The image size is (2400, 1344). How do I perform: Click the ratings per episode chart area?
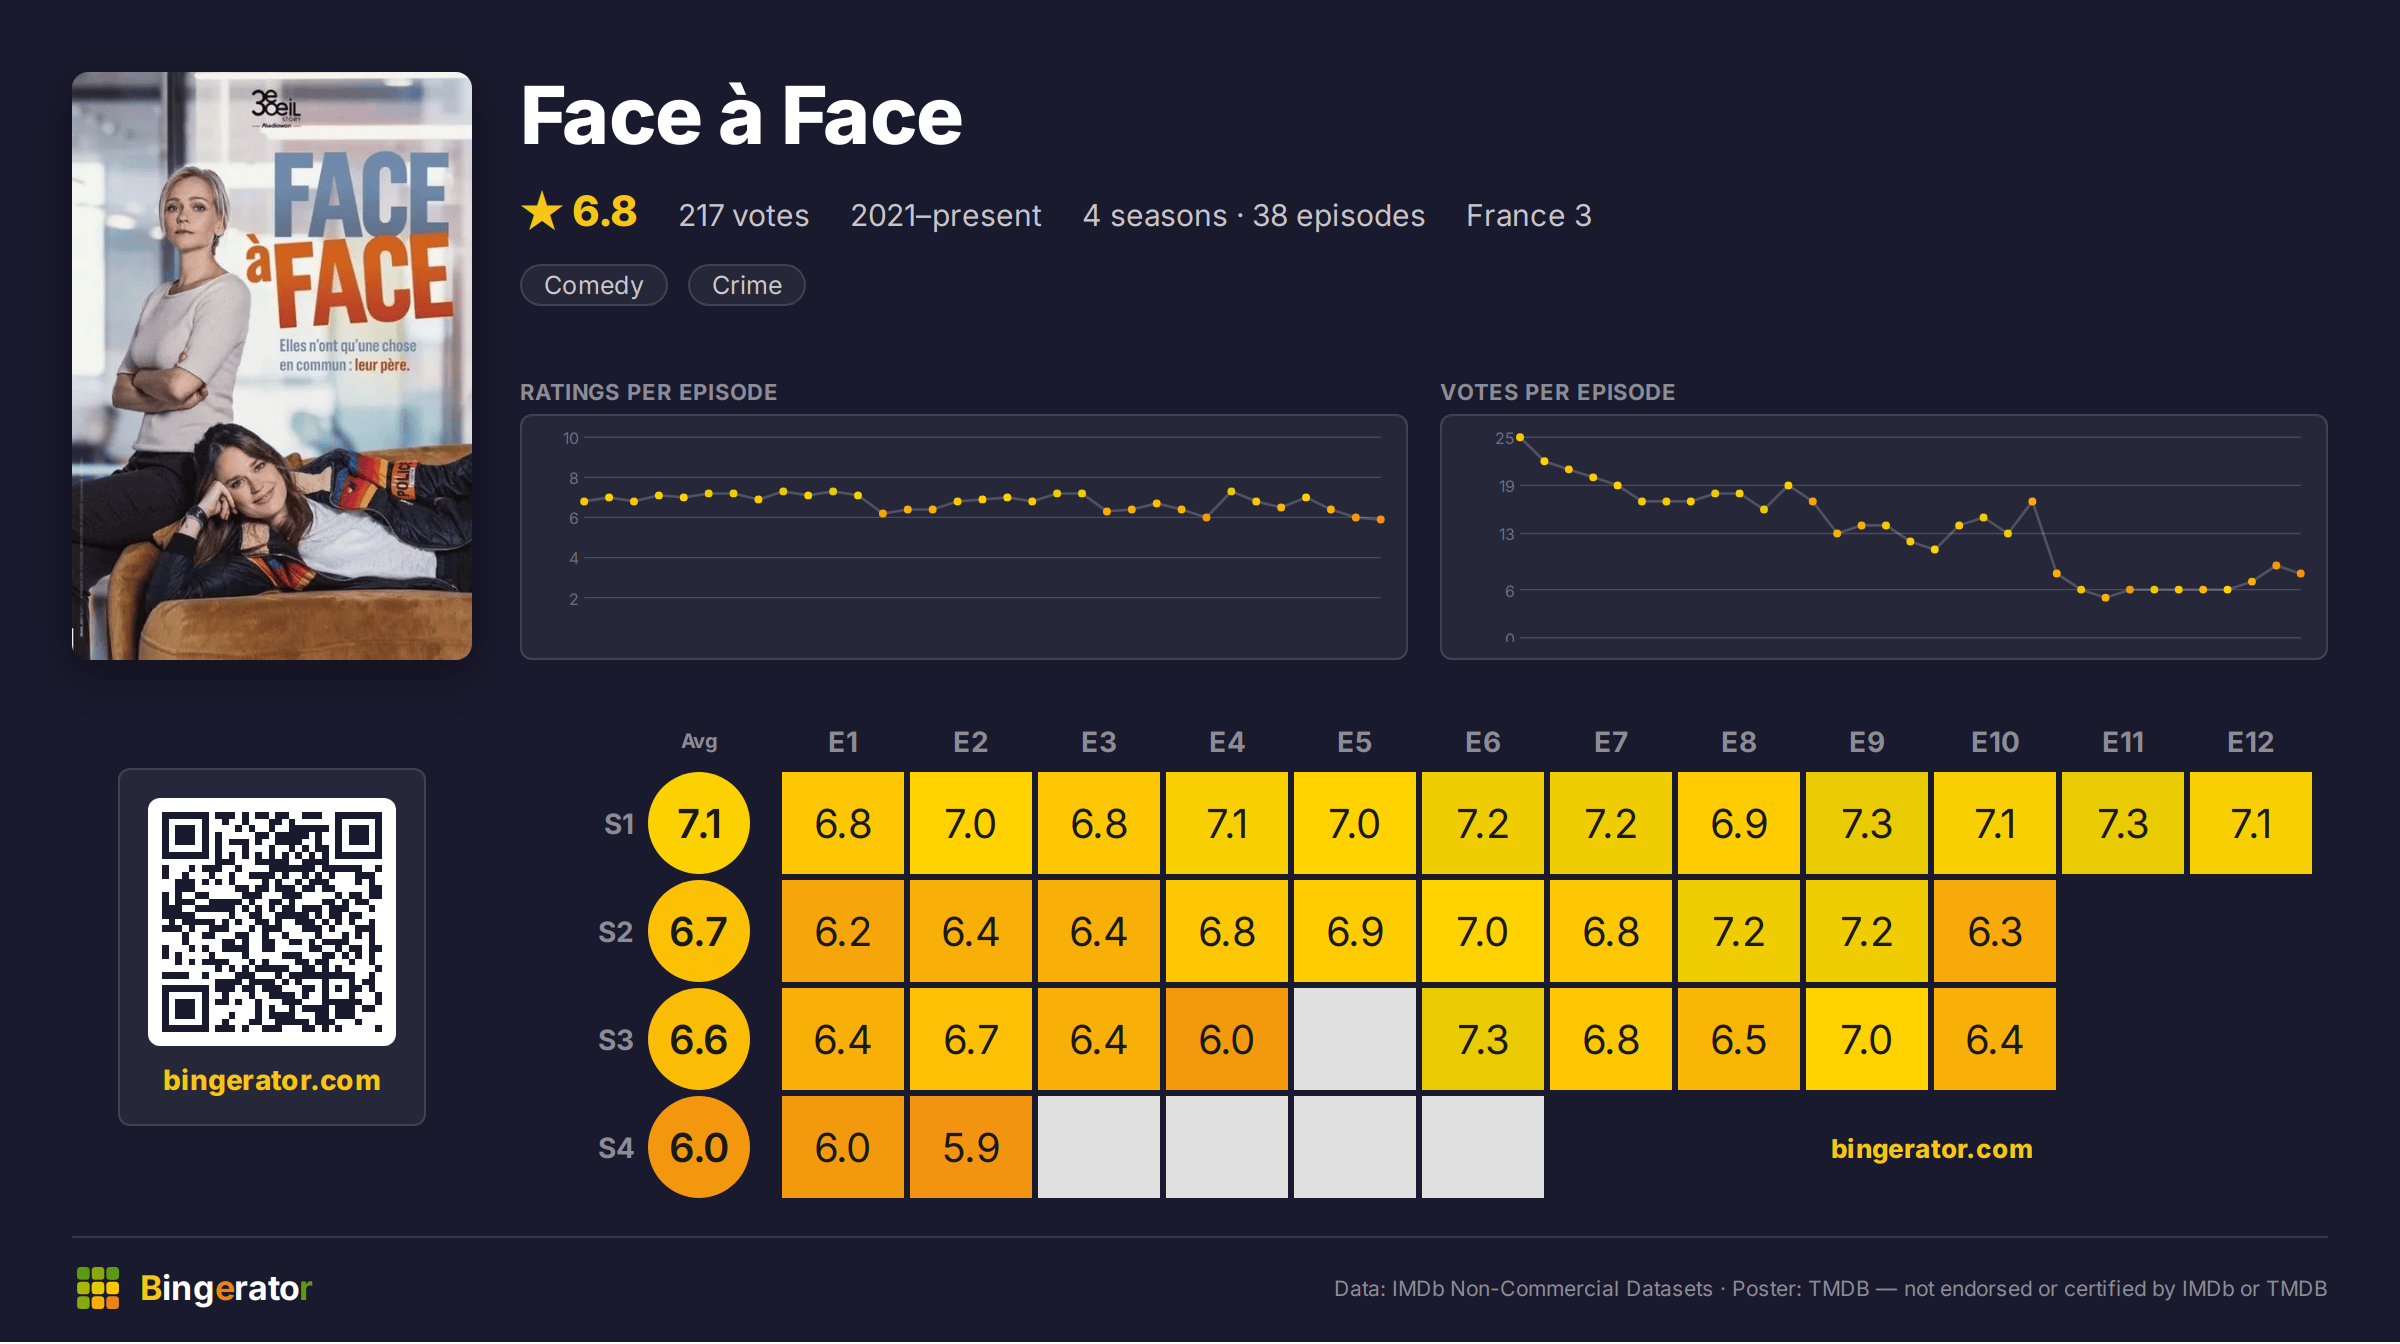tap(964, 537)
